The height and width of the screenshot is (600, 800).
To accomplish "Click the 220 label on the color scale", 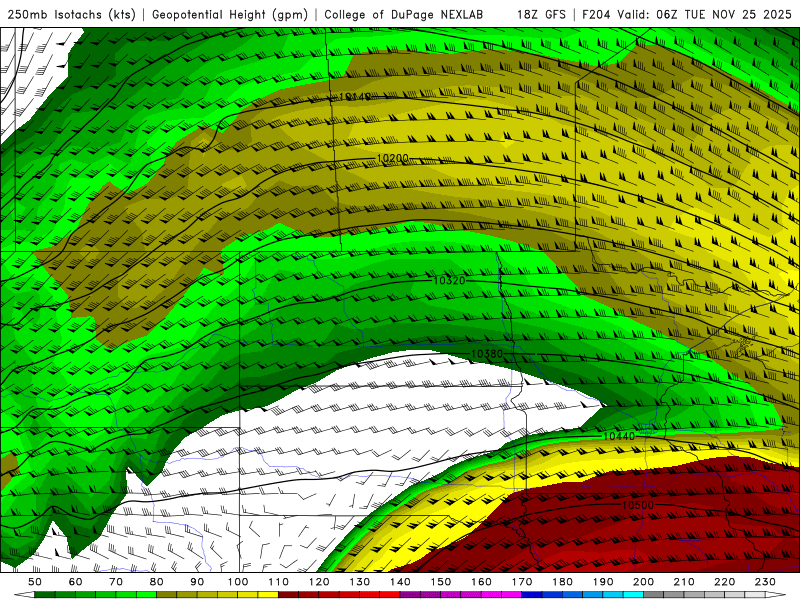I will (724, 582).
